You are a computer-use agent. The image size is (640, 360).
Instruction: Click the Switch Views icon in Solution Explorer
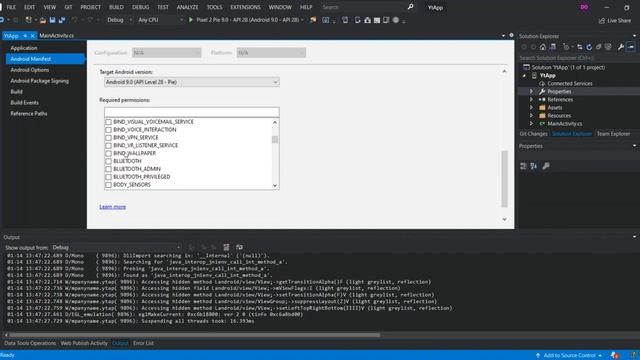pyautogui.click(x=553, y=47)
